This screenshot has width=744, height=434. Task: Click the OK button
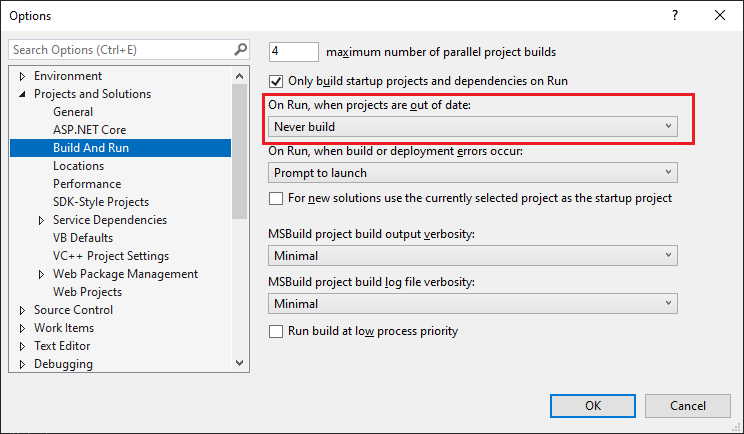(x=593, y=406)
